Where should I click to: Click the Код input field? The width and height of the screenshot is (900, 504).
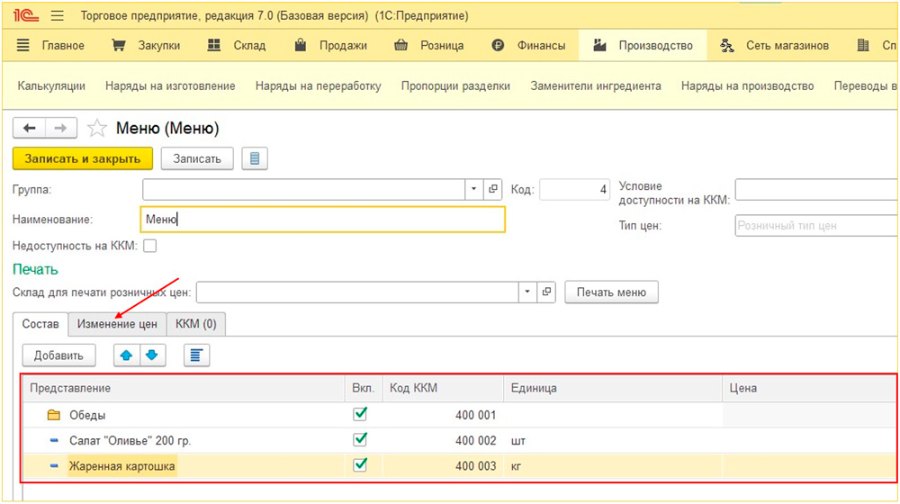[x=574, y=189]
